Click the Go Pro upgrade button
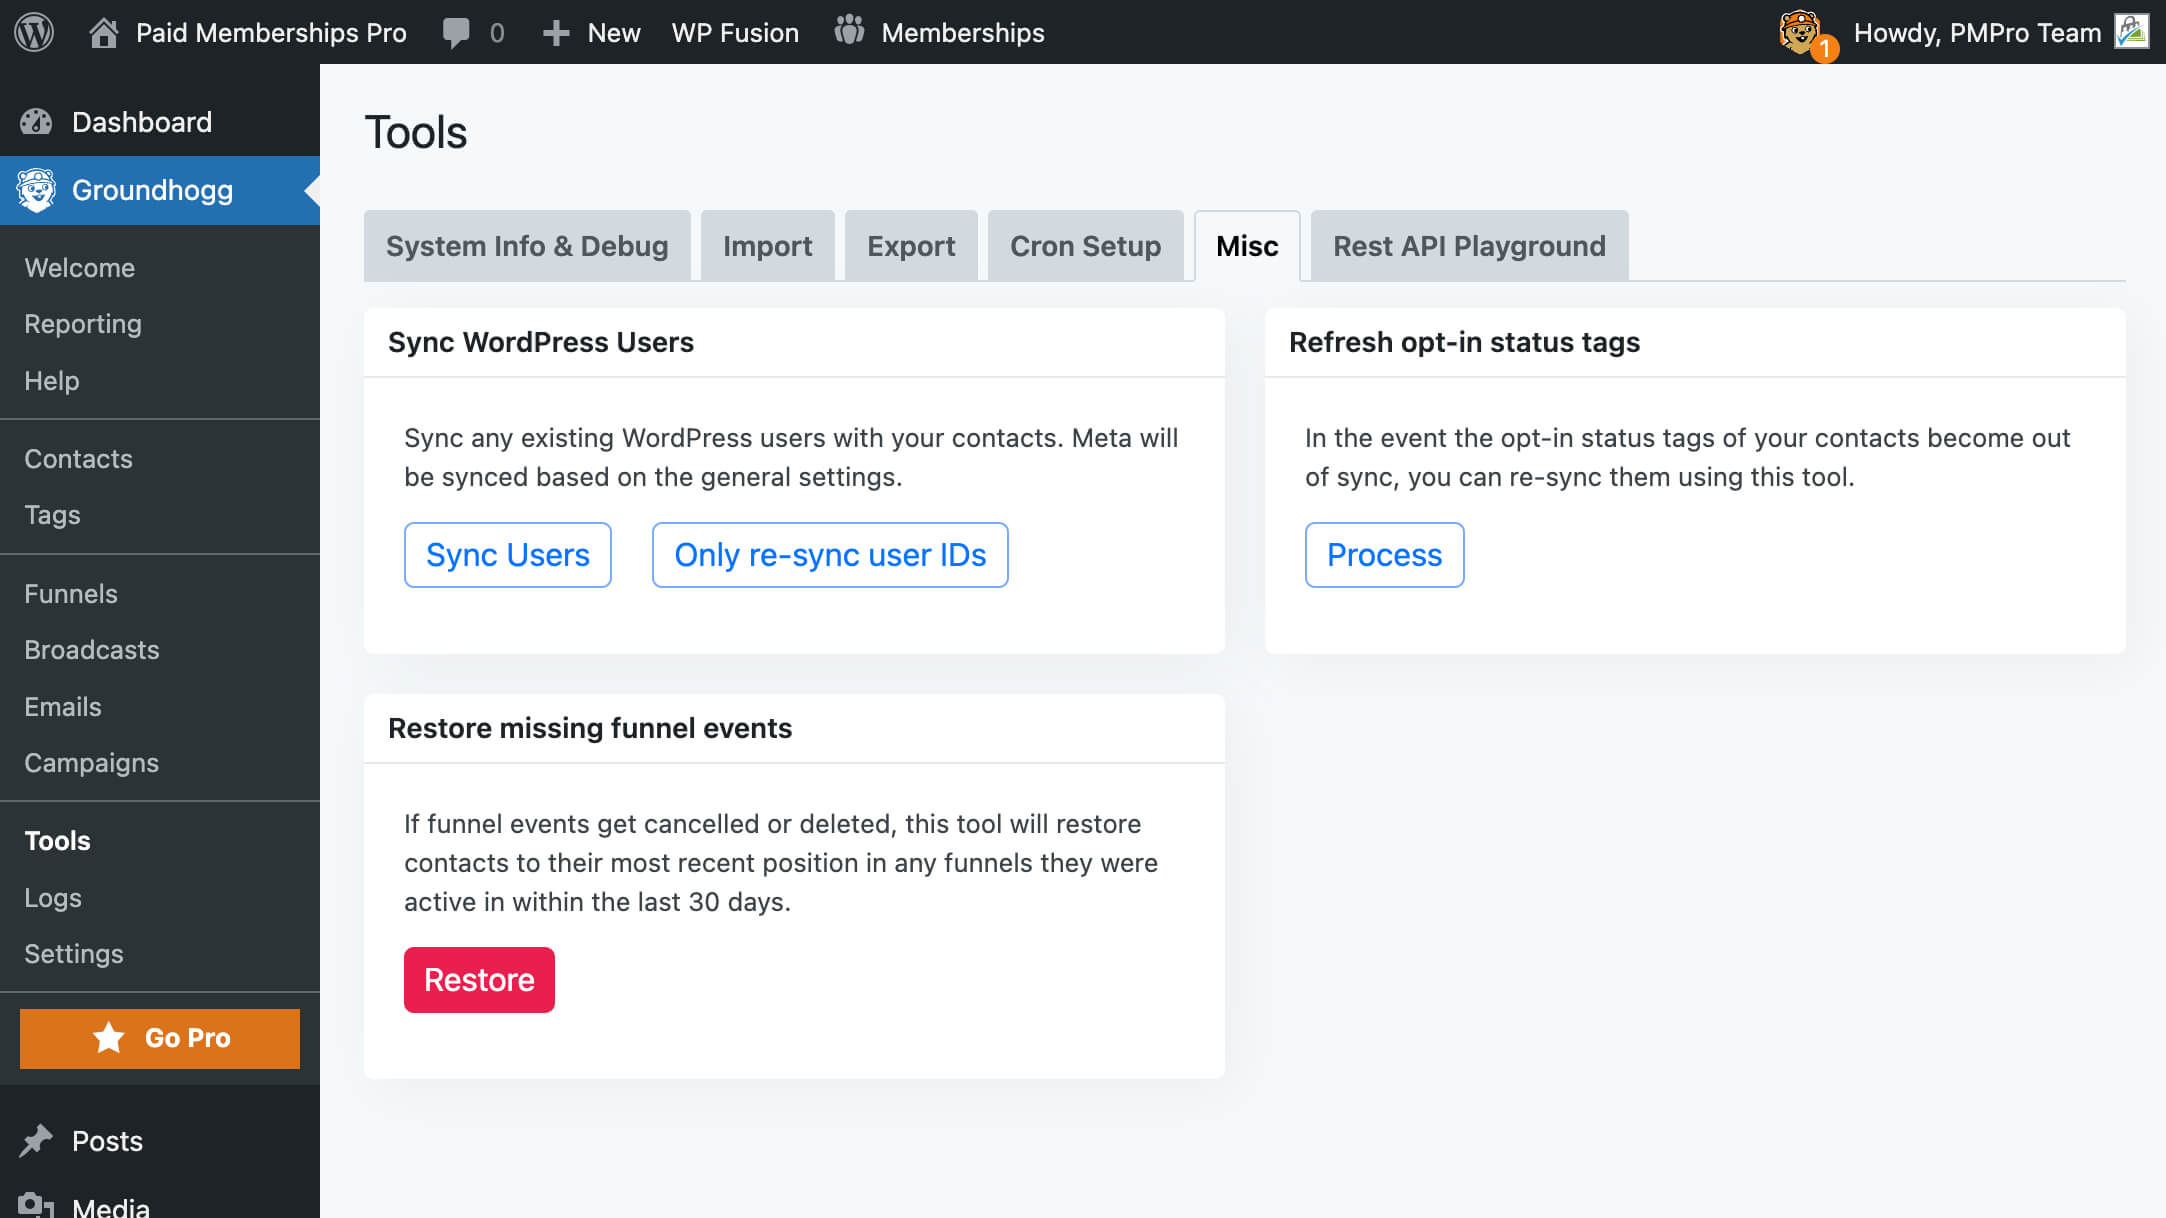This screenshot has width=2166, height=1218. pos(159,1037)
